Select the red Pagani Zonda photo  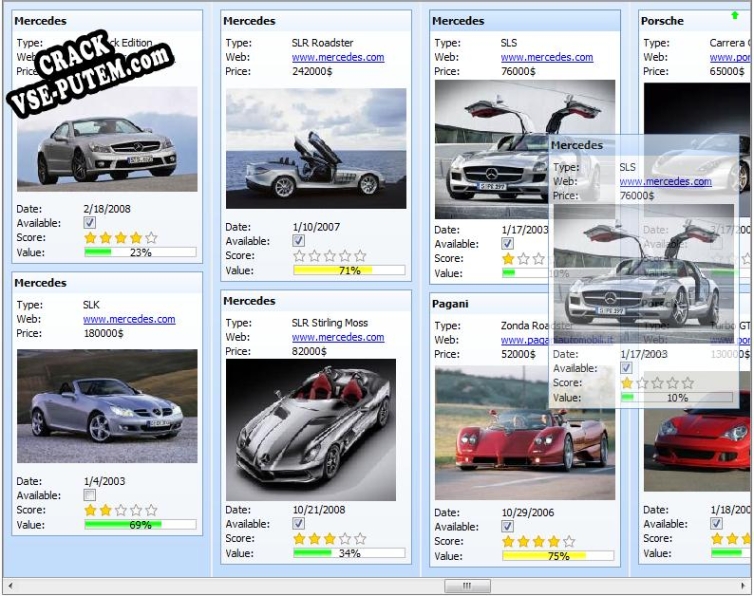click(525, 432)
